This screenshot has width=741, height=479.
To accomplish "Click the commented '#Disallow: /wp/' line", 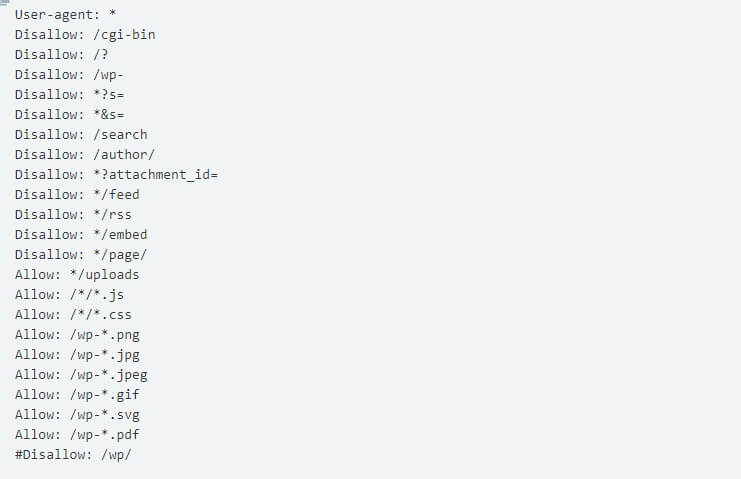I will (73, 454).
